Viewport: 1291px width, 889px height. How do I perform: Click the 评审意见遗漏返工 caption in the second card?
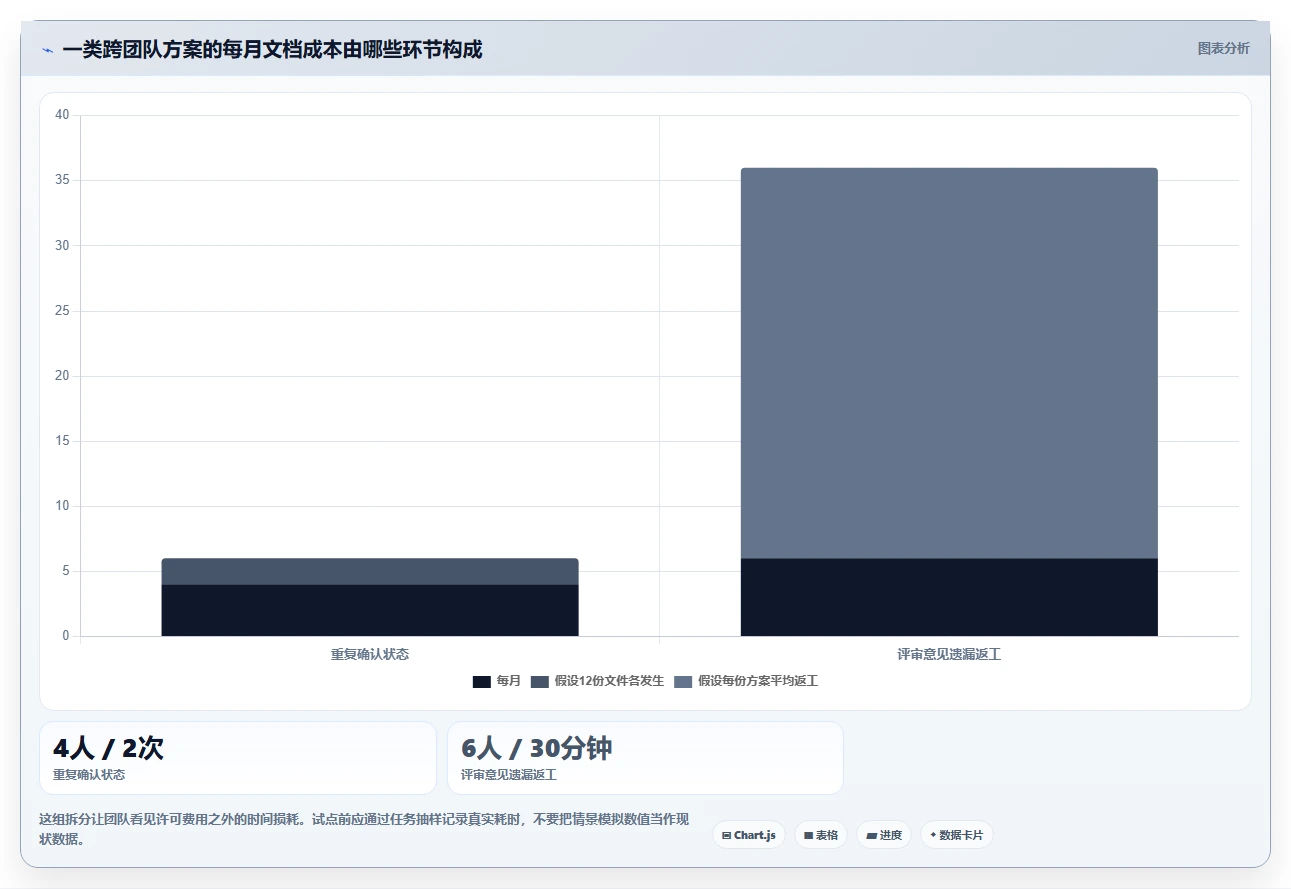[509, 775]
